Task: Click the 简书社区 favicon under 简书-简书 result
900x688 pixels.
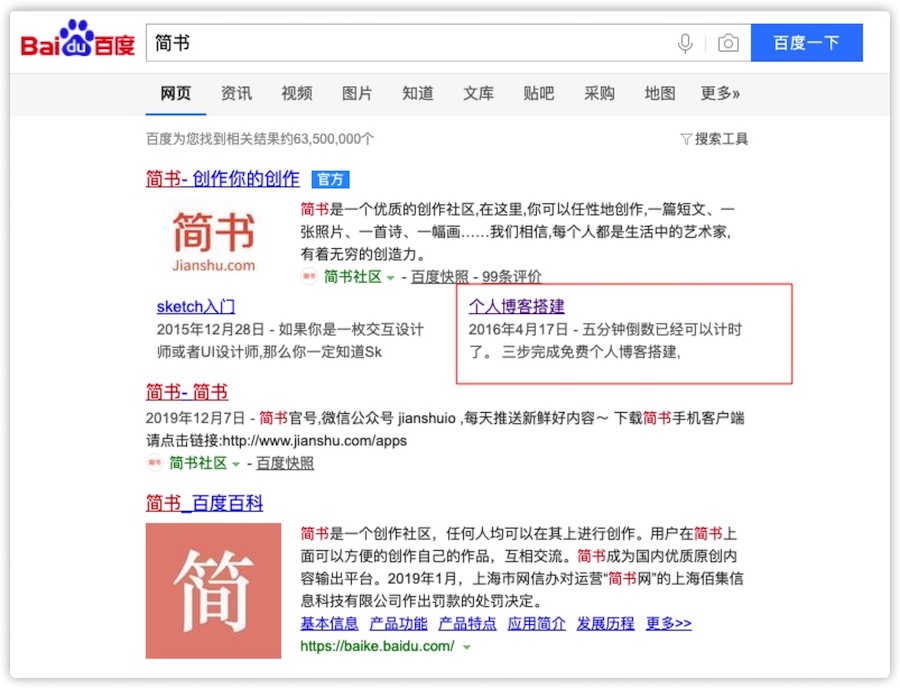Action: [x=154, y=462]
